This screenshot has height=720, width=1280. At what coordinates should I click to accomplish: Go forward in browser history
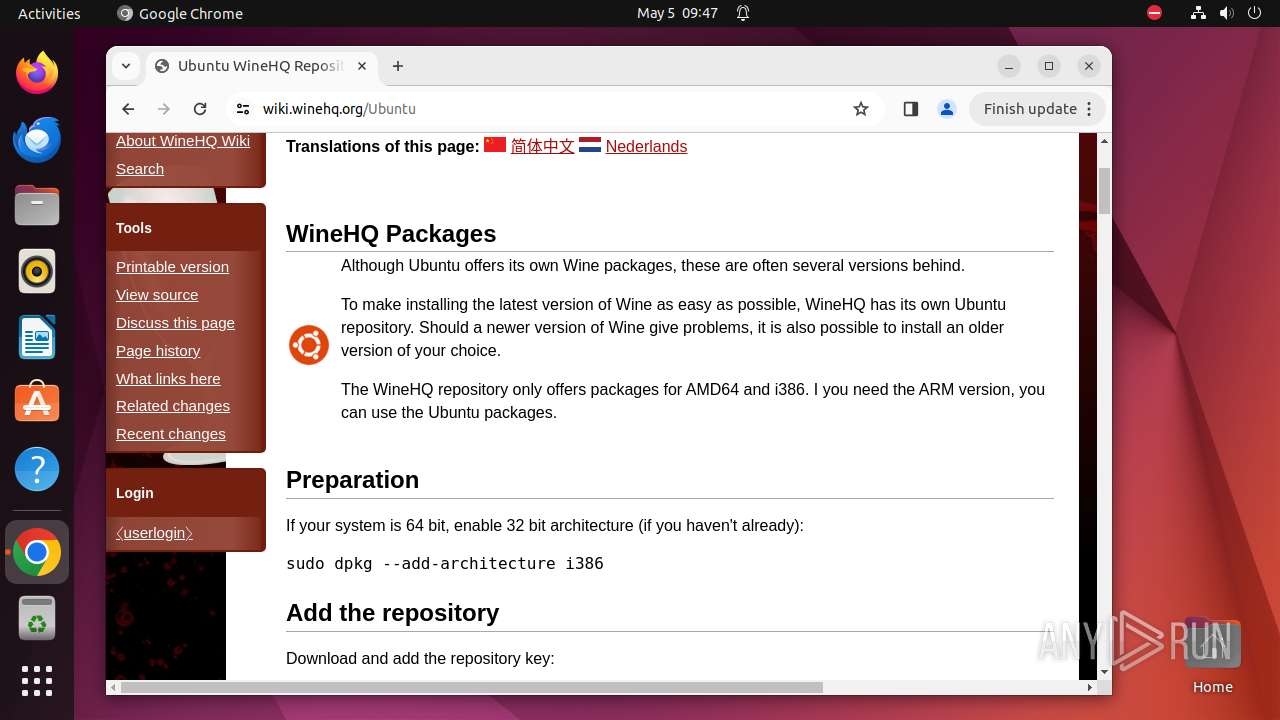164,109
